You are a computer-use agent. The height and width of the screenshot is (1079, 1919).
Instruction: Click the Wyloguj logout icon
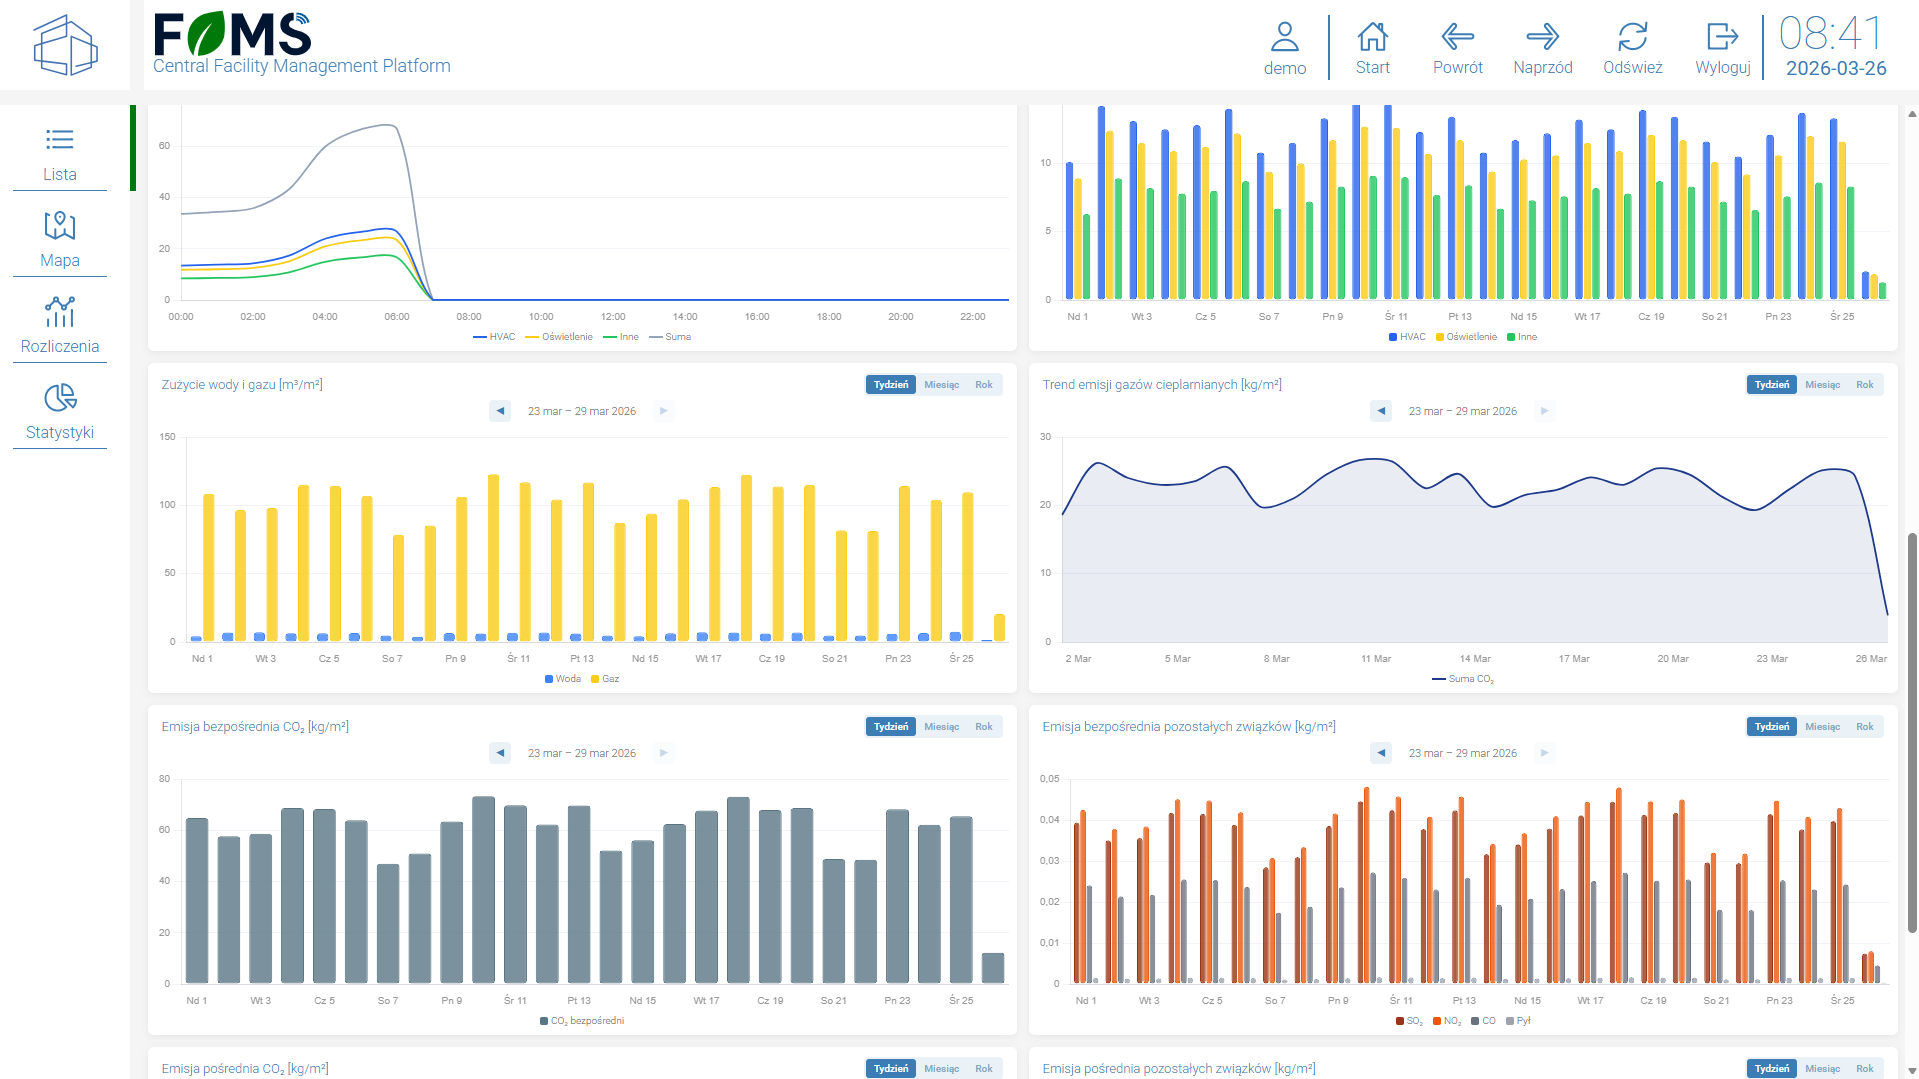pyautogui.click(x=1722, y=37)
